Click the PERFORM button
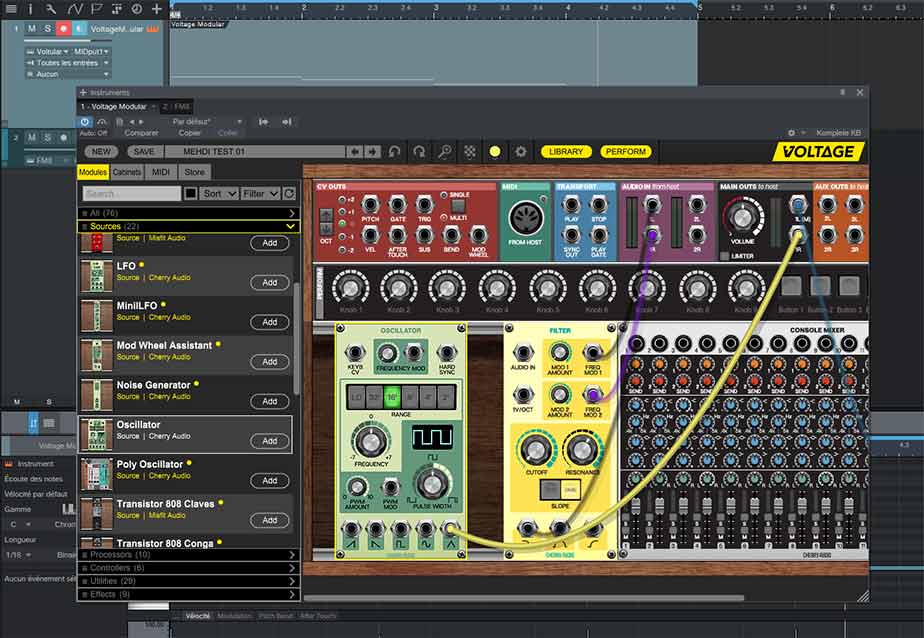The width and height of the screenshot is (924, 638). tap(626, 151)
